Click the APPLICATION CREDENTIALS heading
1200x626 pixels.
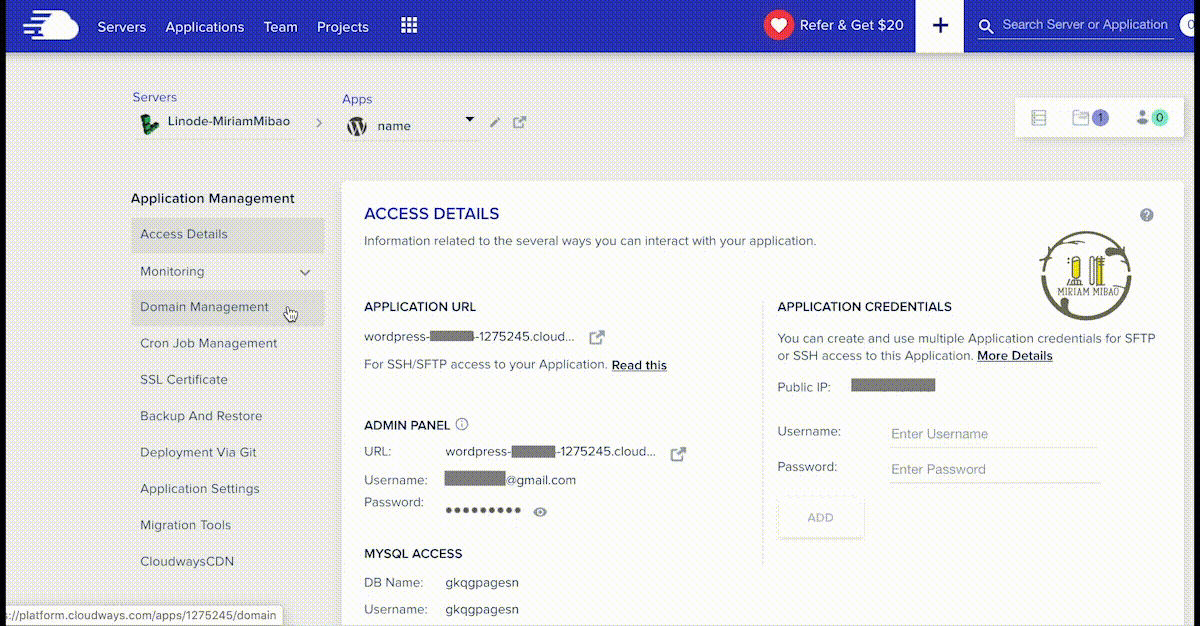[x=865, y=307]
